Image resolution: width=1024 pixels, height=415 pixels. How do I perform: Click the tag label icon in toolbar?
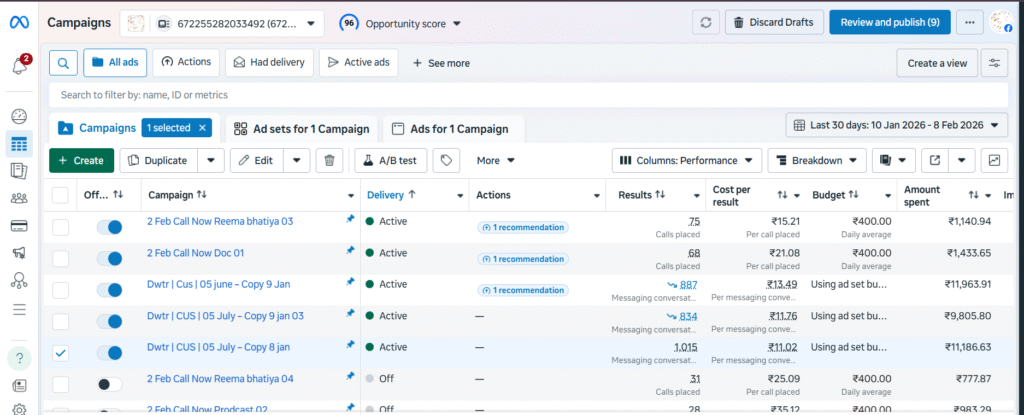(449, 160)
